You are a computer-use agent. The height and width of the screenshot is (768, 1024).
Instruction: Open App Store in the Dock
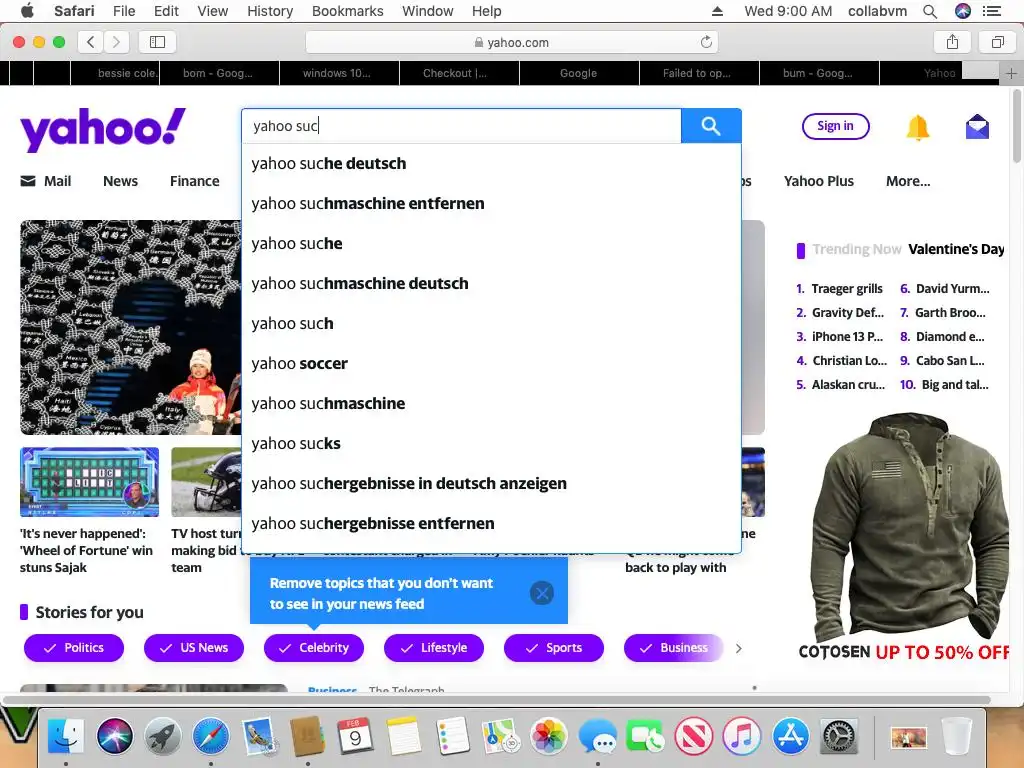pos(790,736)
